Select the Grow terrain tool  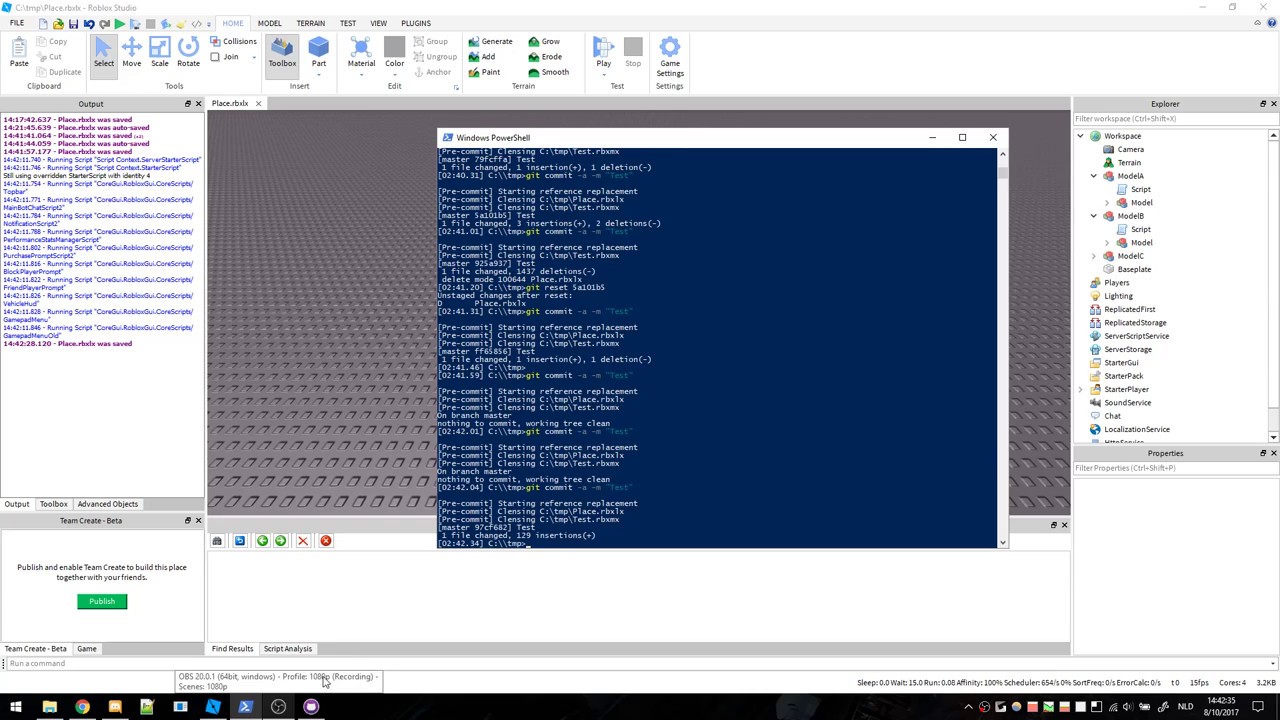click(x=544, y=42)
